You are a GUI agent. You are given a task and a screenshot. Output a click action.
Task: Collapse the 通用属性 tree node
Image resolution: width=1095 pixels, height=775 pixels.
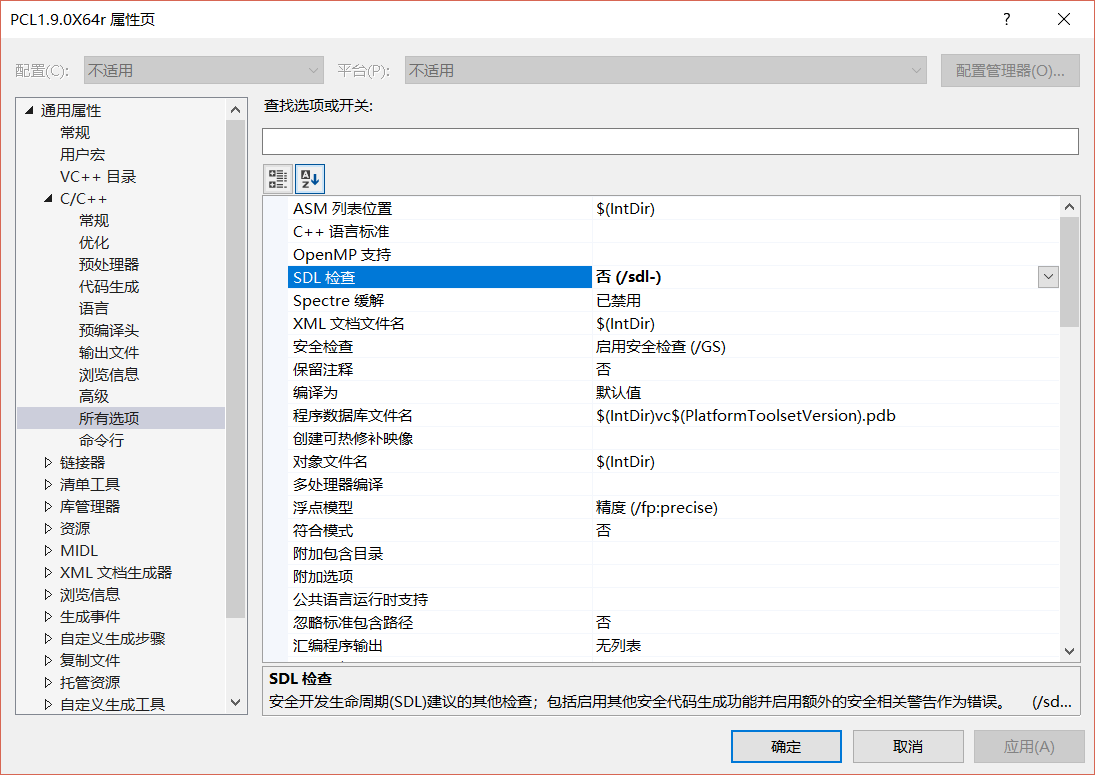click(29, 110)
